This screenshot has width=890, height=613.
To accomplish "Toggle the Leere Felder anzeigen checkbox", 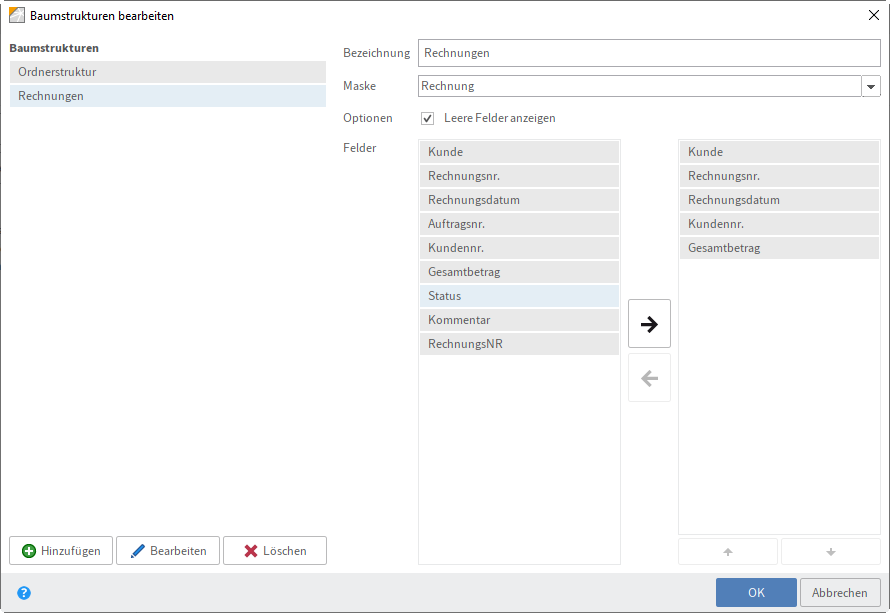I will coord(427,118).
